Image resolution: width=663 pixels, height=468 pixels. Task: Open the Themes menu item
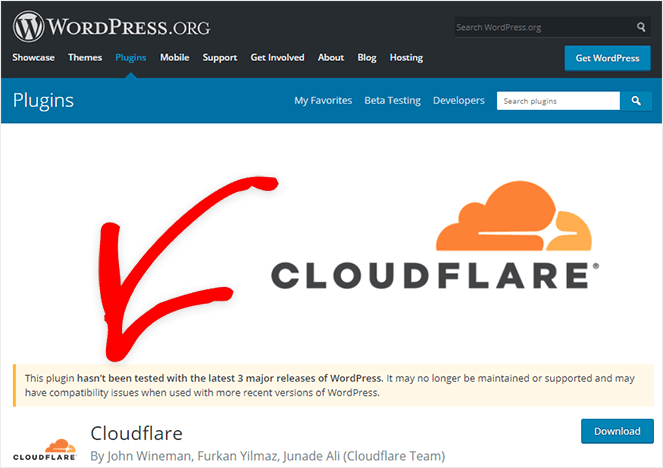[x=85, y=58]
